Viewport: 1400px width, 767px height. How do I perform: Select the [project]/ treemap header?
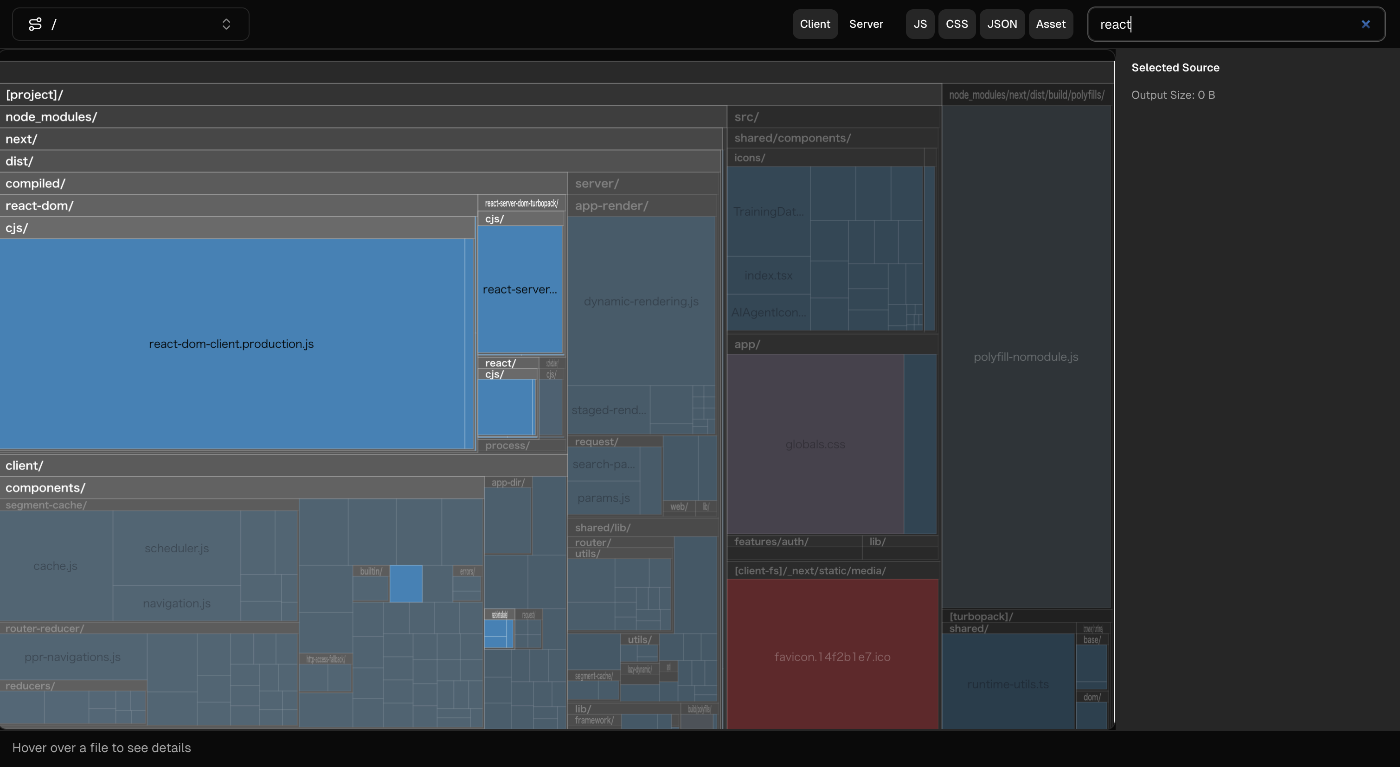[x=470, y=95]
